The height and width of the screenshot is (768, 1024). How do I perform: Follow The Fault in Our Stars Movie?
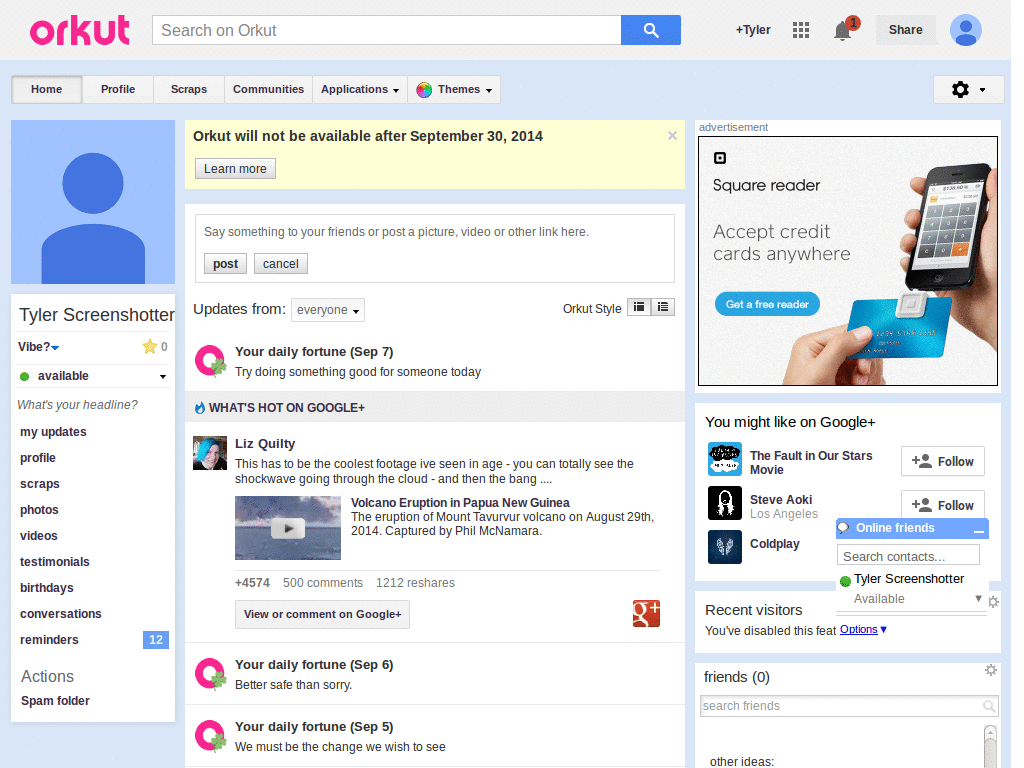(943, 462)
